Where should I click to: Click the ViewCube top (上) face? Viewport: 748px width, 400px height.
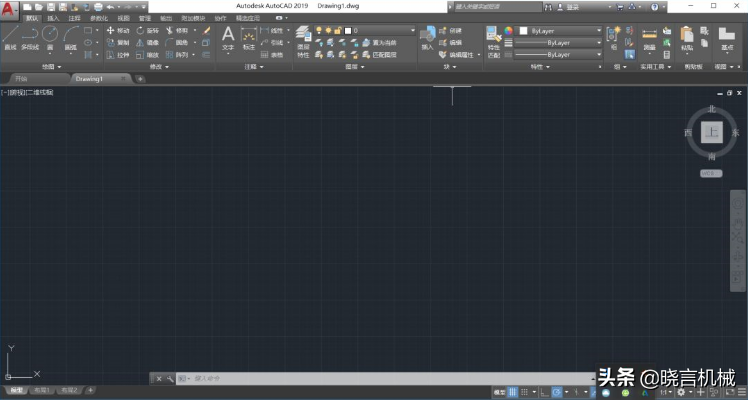[712, 132]
